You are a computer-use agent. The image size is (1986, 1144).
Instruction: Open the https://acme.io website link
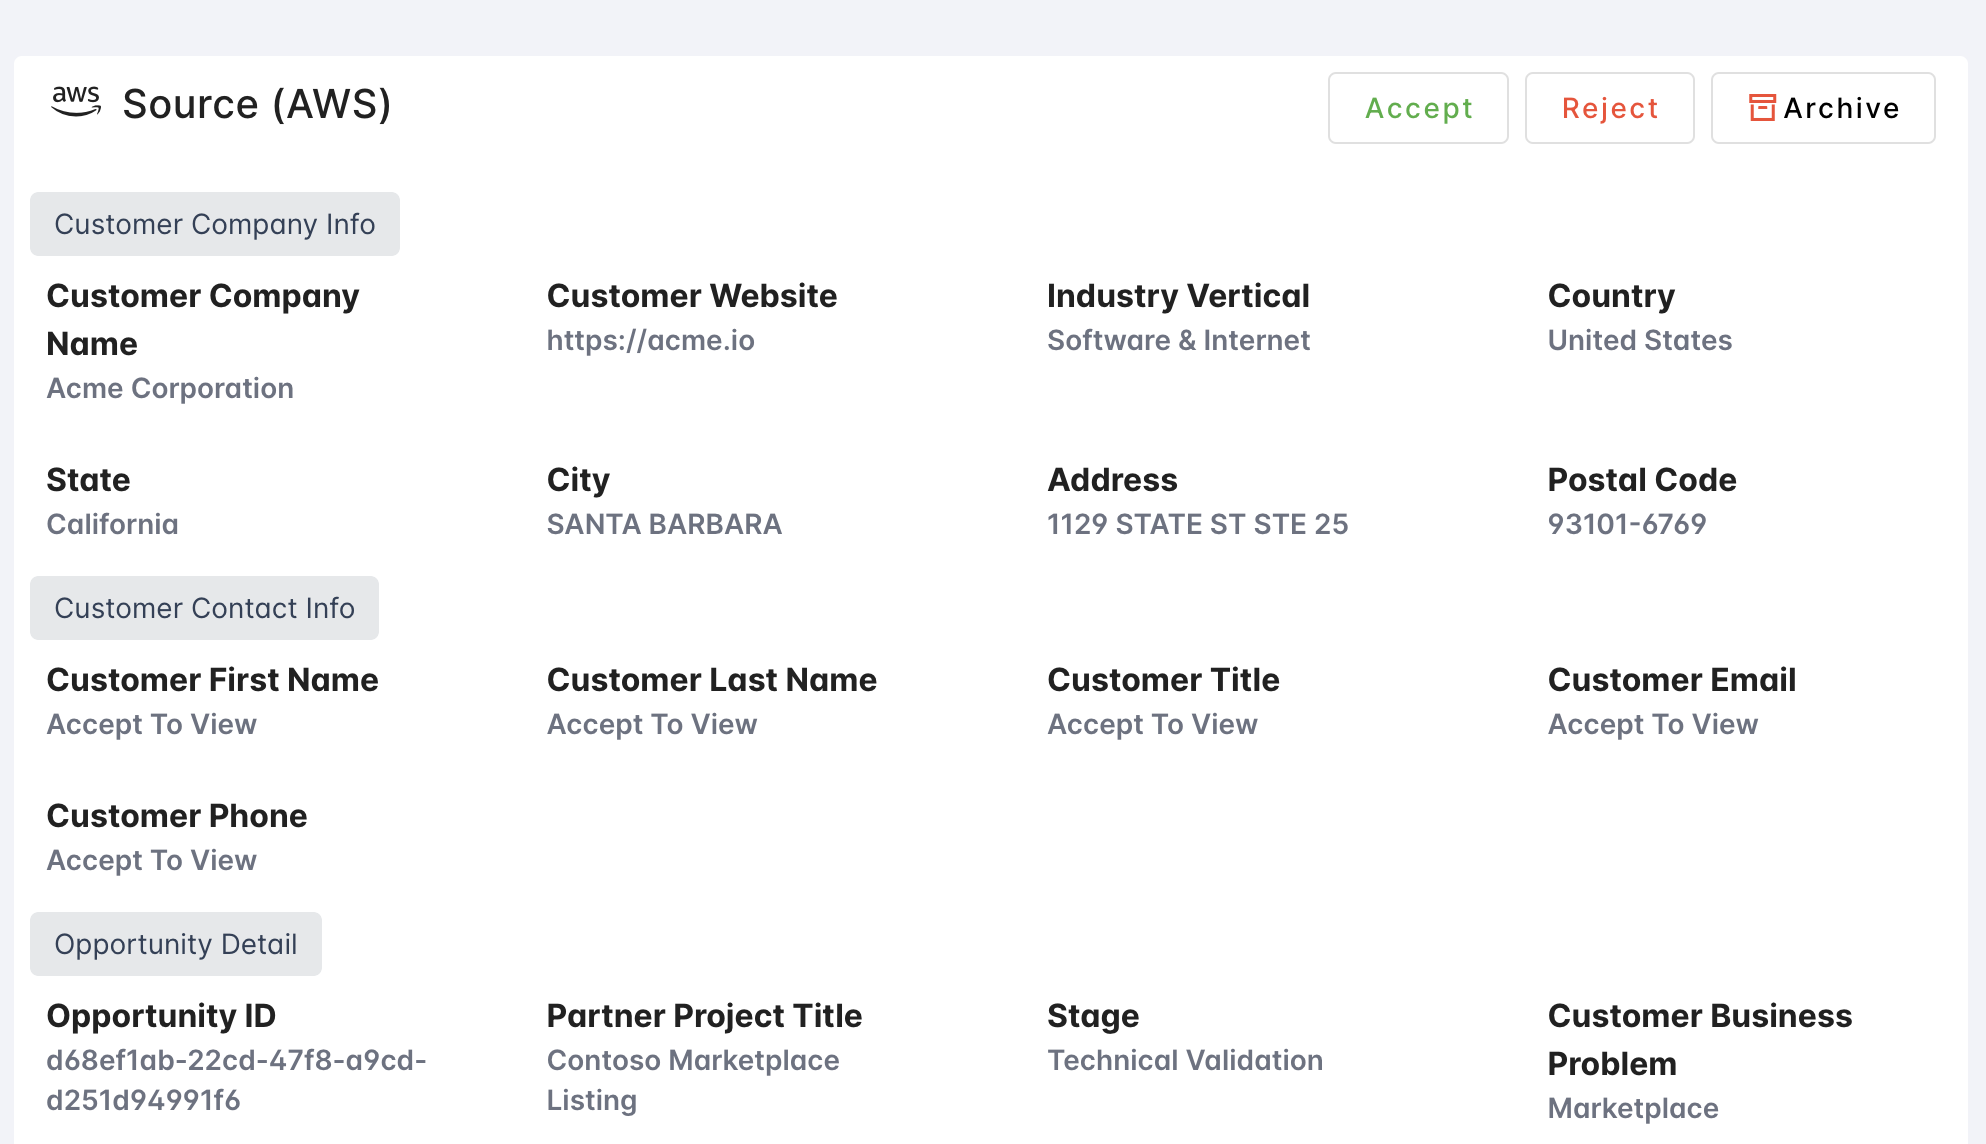[x=650, y=340]
